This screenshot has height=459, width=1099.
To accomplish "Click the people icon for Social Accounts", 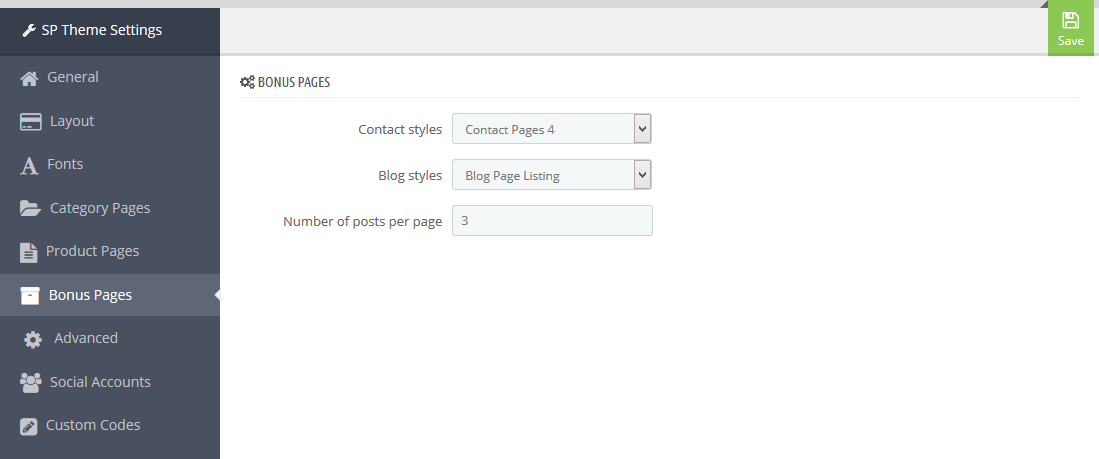I will [31, 383].
